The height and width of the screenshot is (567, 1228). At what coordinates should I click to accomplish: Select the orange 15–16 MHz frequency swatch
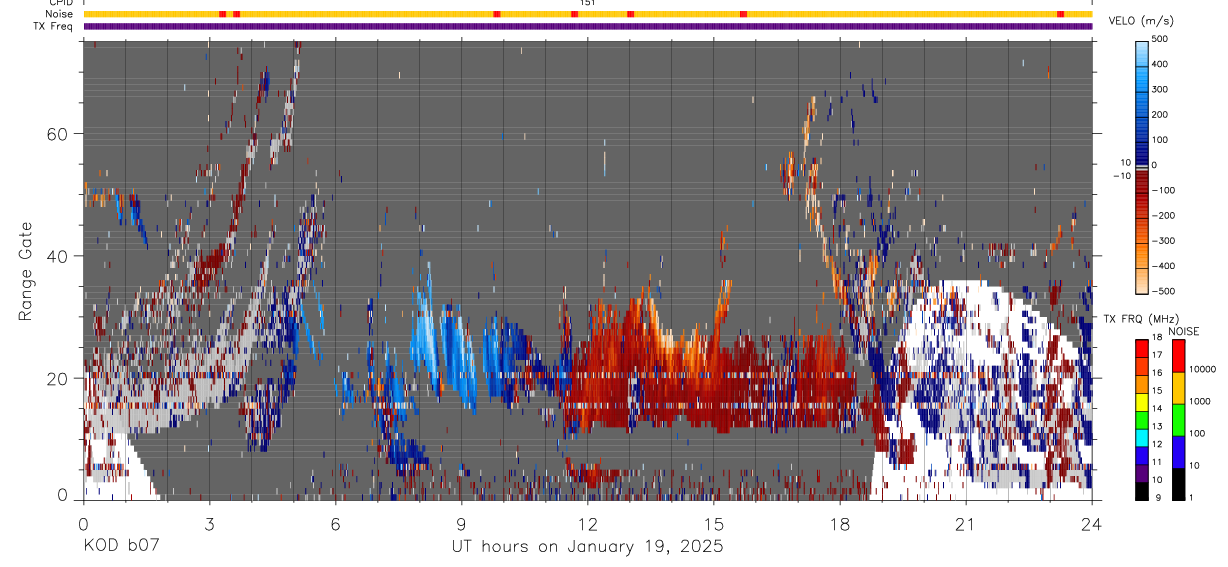coord(1142,385)
